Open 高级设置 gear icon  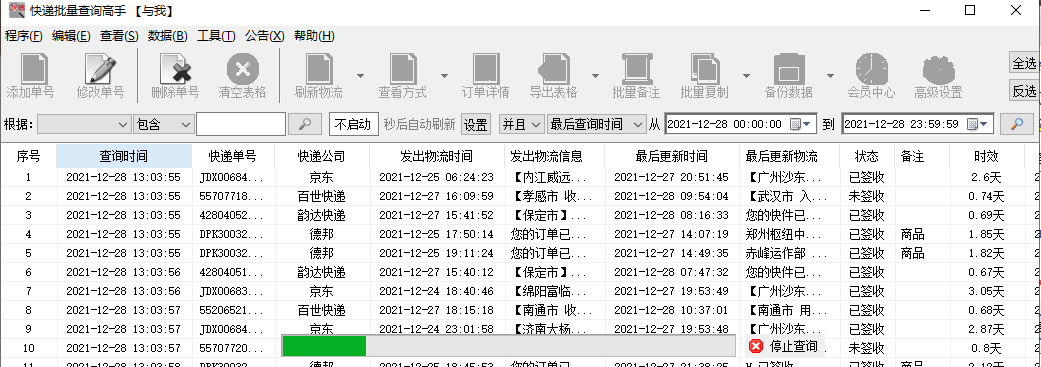point(938,69)
